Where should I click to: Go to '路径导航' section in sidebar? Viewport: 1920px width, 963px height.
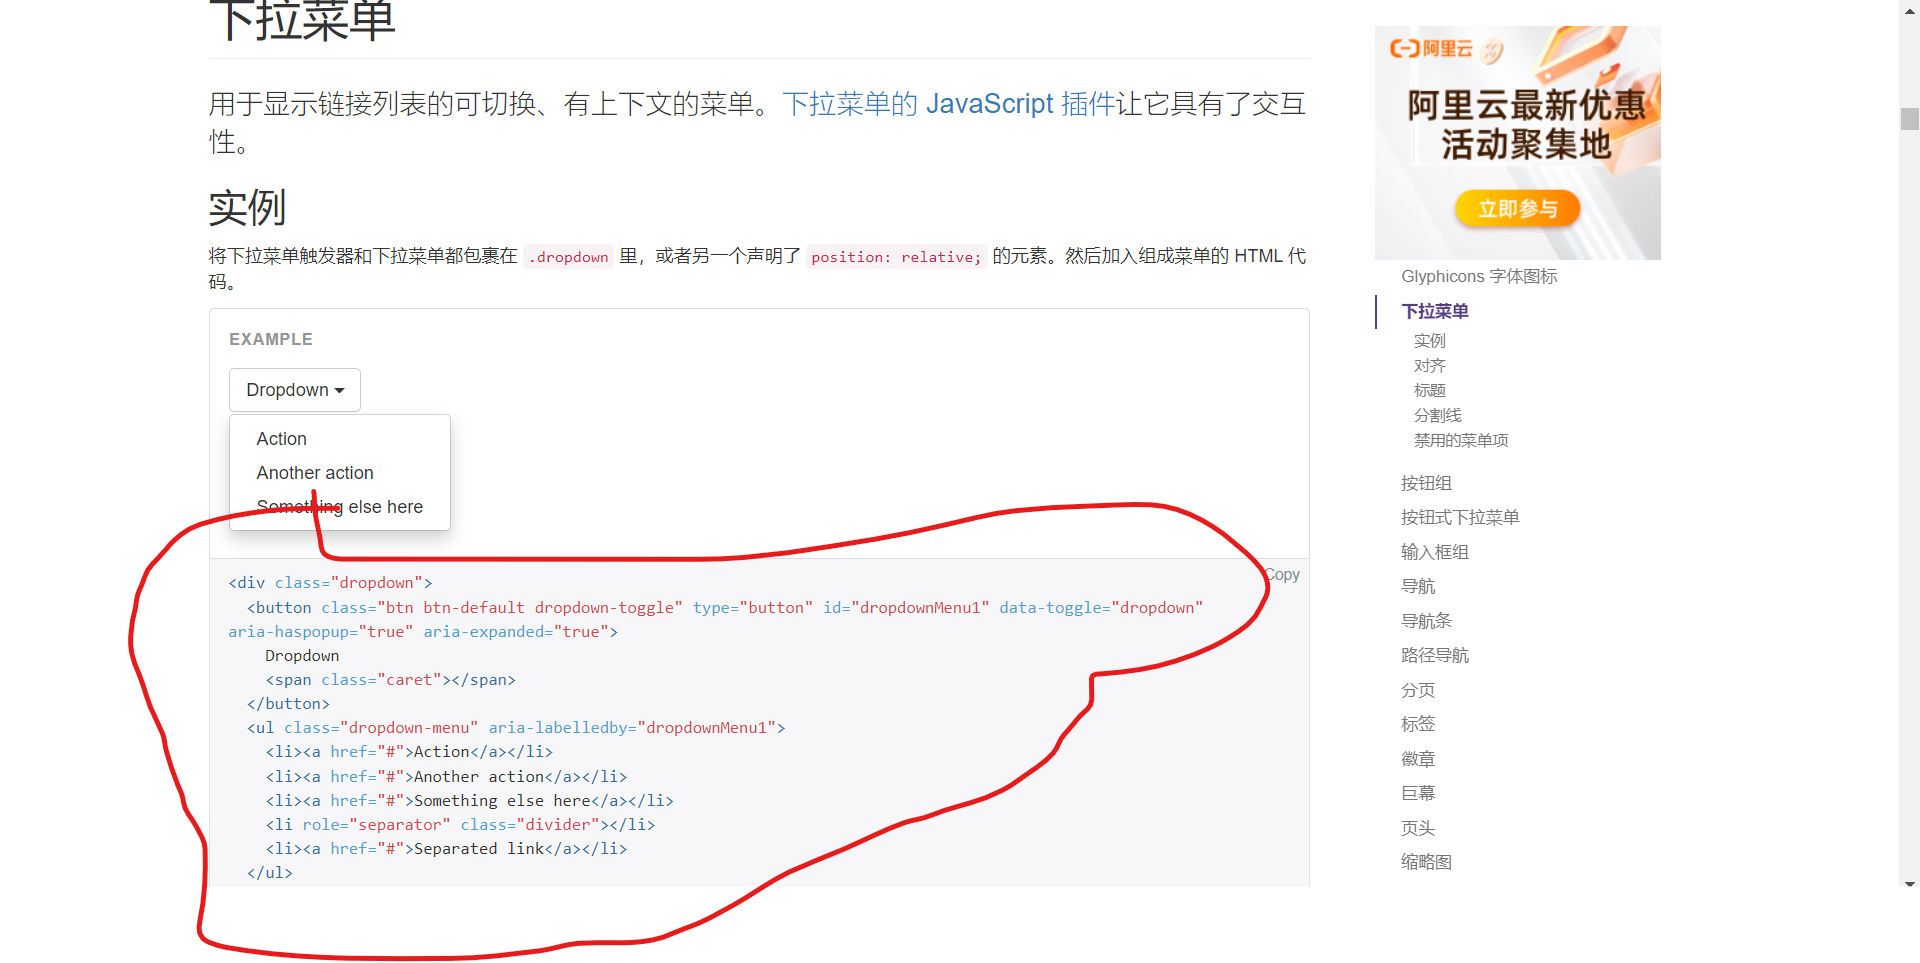point(1434,656)
